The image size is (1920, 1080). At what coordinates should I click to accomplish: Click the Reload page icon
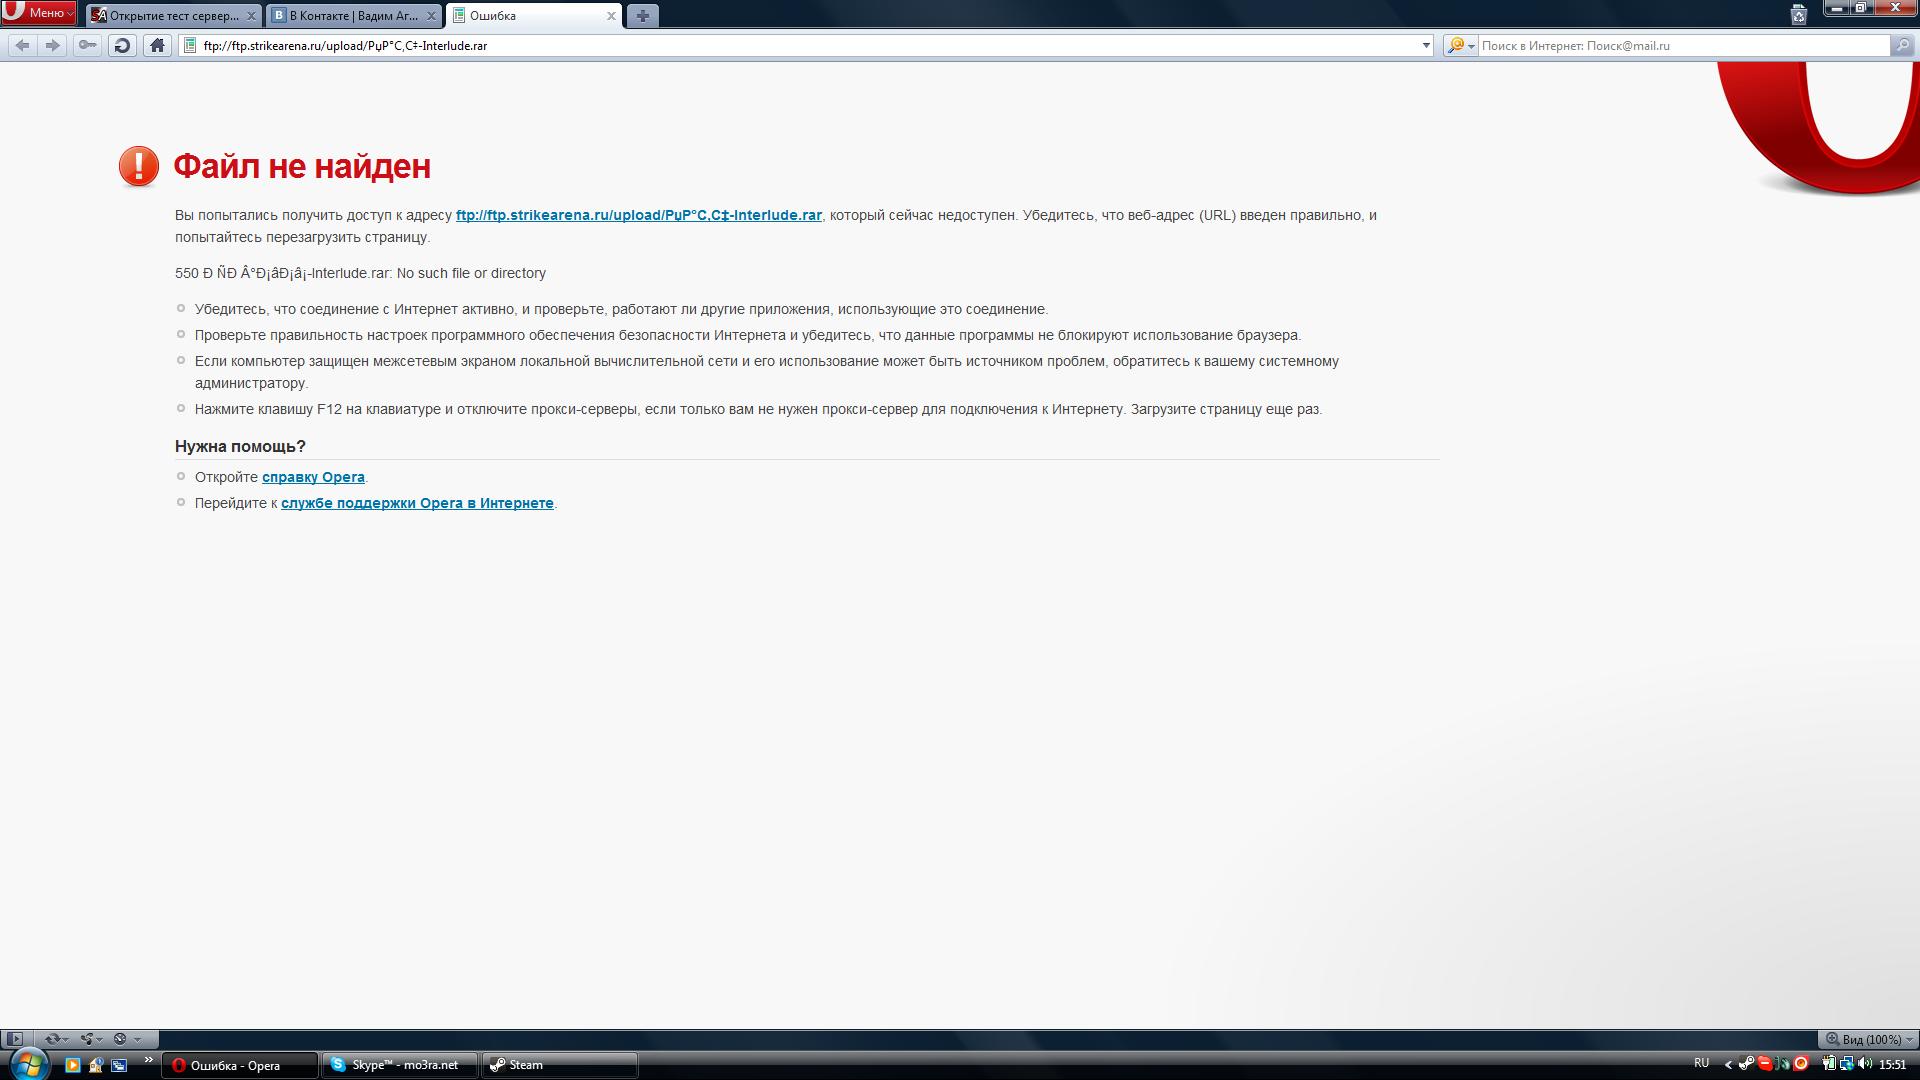coord(122,45)
